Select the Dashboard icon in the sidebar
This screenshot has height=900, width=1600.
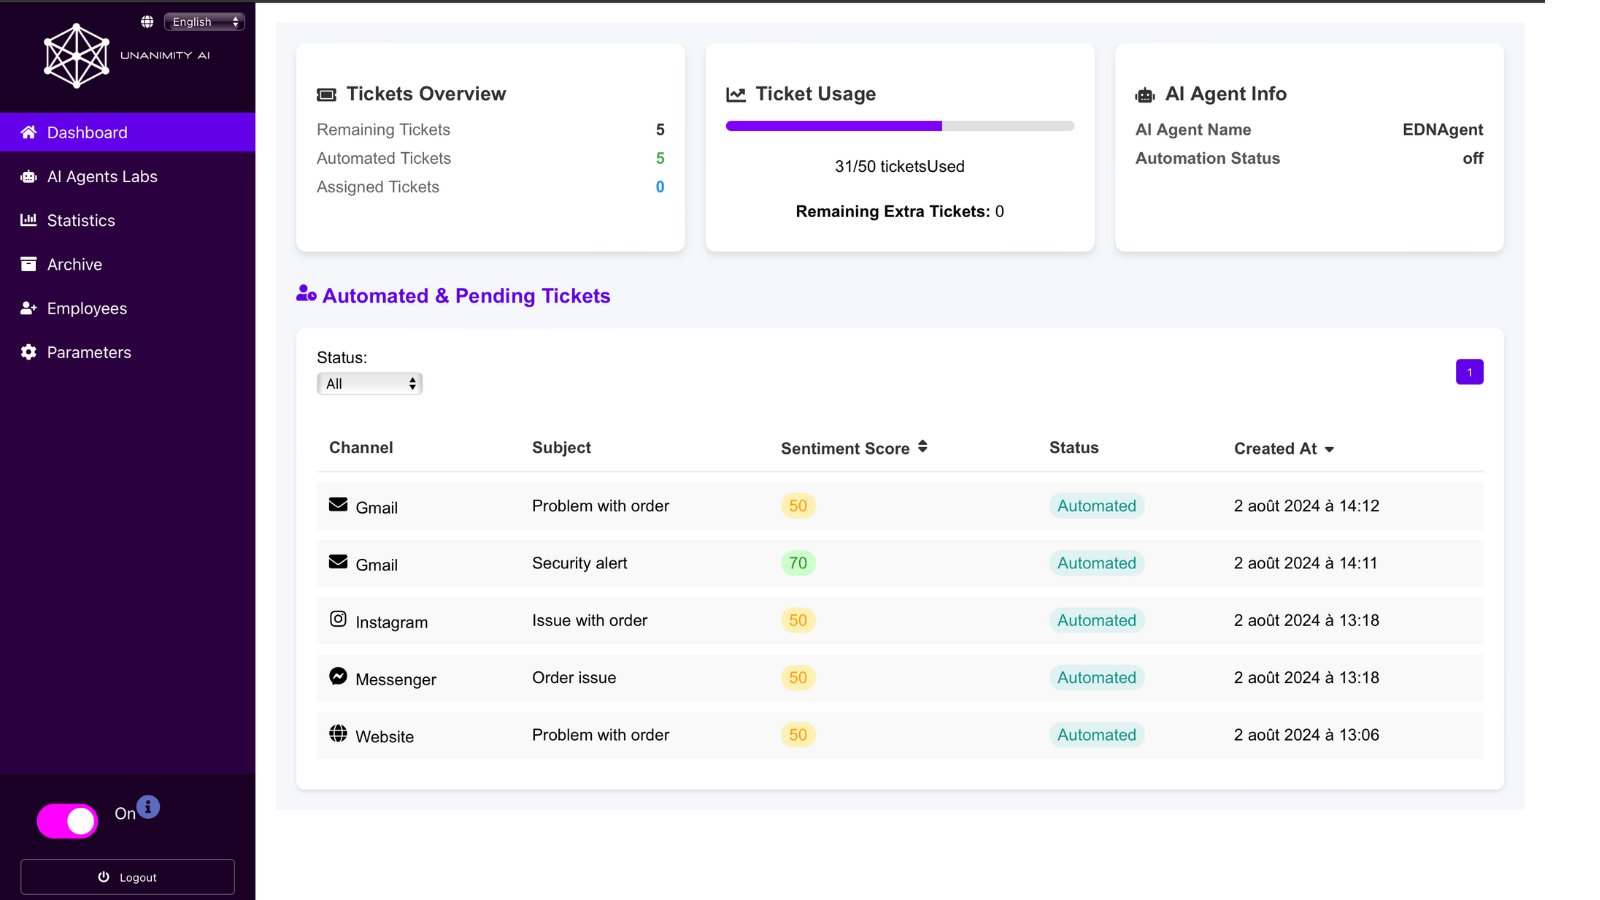pos(28,132)
